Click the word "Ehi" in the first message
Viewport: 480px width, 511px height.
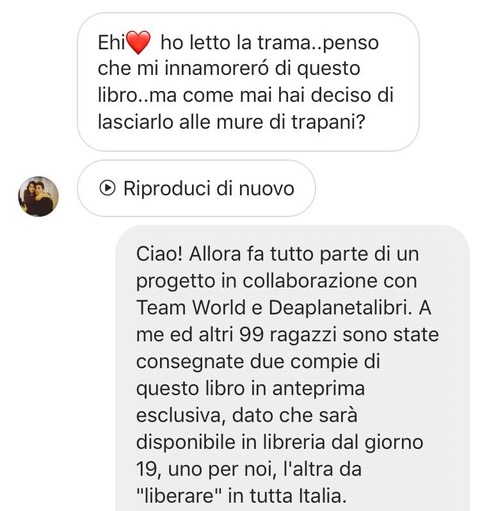click(111, 43)
